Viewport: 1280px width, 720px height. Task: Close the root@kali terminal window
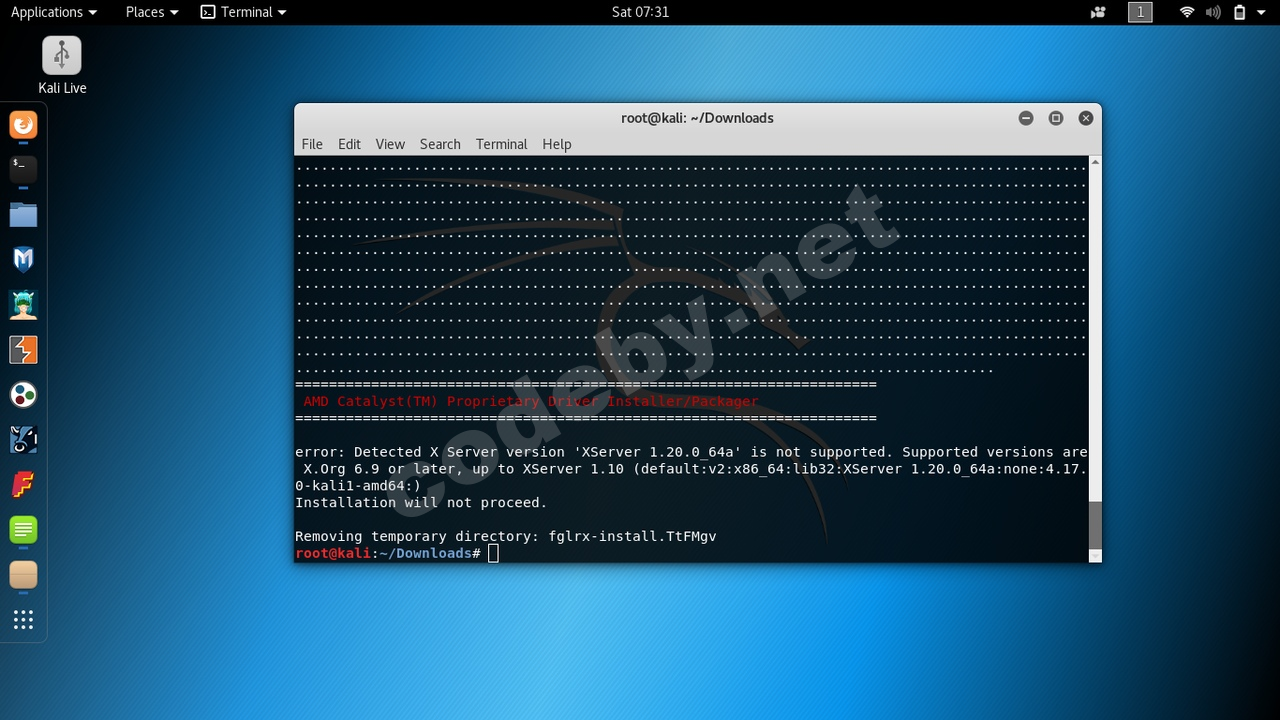coord(1086,118)
